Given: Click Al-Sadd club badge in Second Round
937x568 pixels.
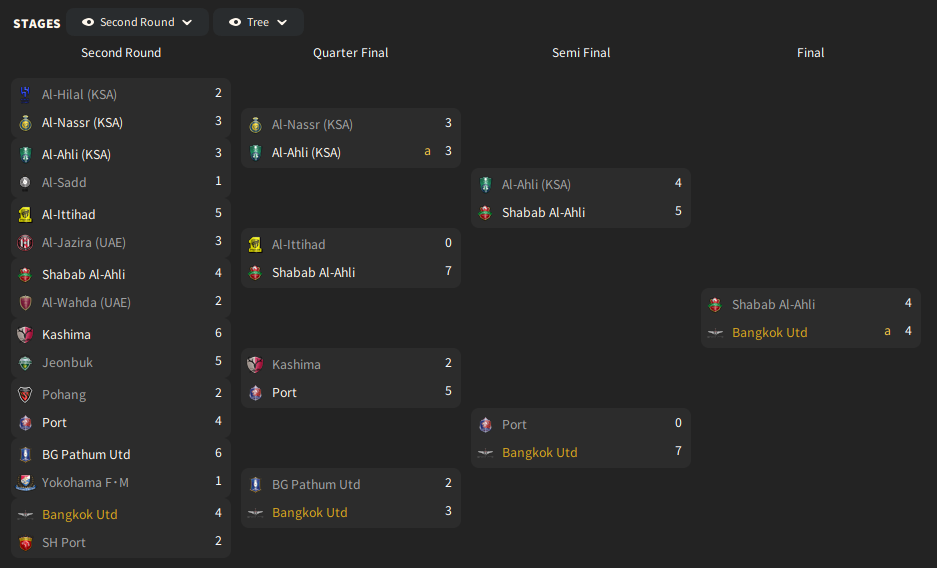Looking at the screenshot, I should click(25, 183).
